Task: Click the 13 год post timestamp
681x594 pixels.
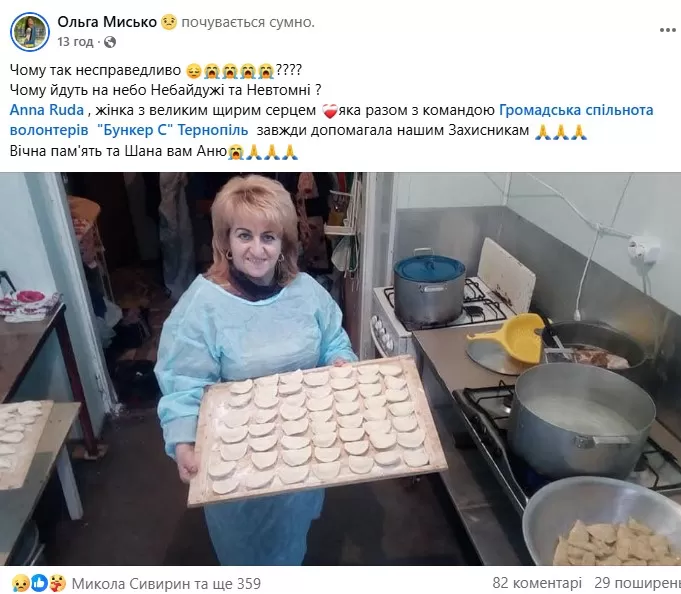Action: pos(75,42)
